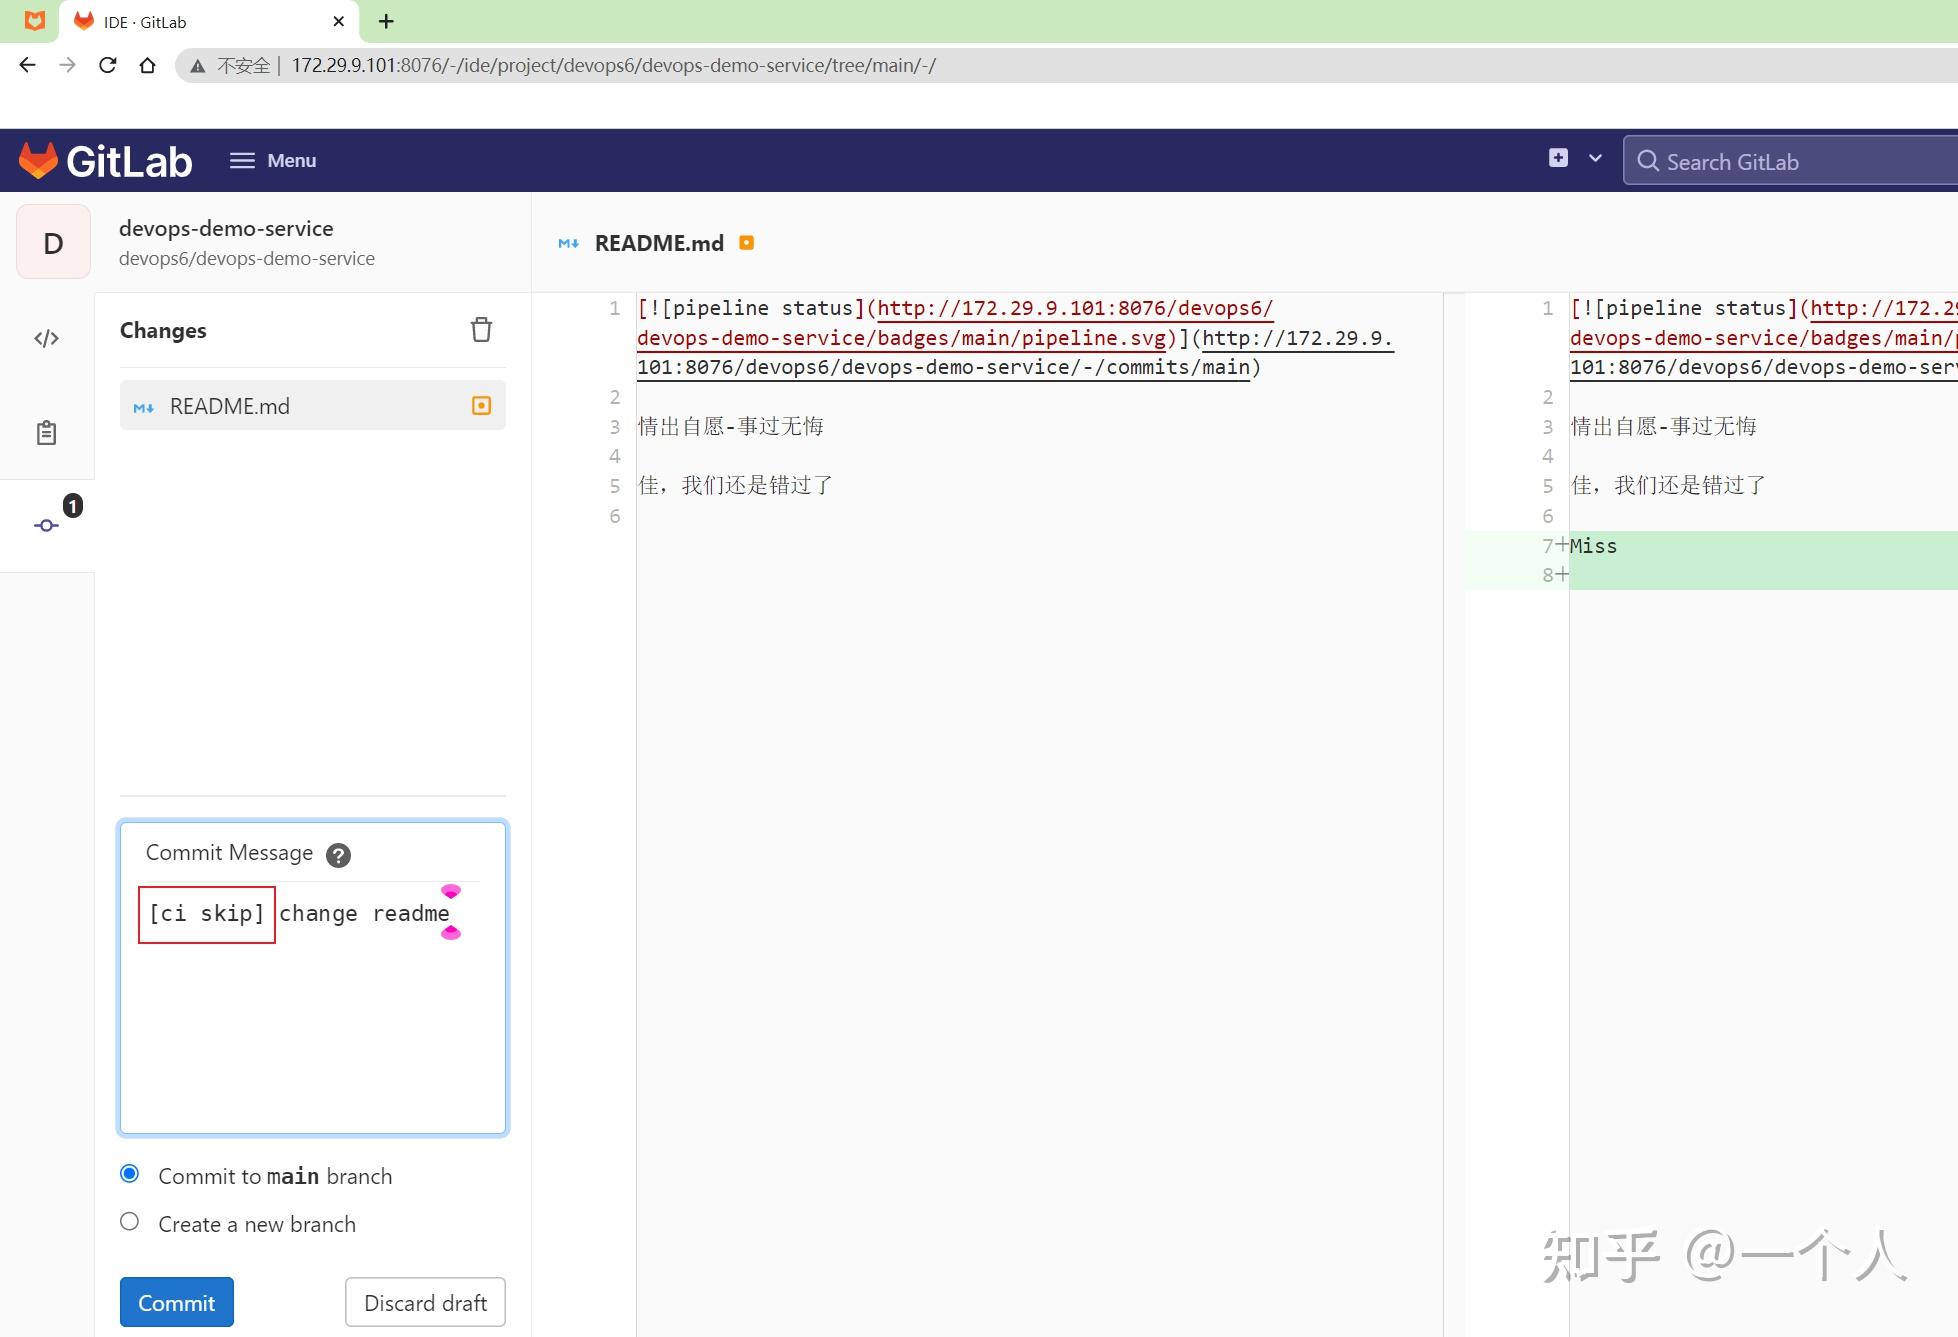The width and height of the screenshot is (1958, 1337).
Task: Click the plus new-item icon in navbar
Action: 1557,158
